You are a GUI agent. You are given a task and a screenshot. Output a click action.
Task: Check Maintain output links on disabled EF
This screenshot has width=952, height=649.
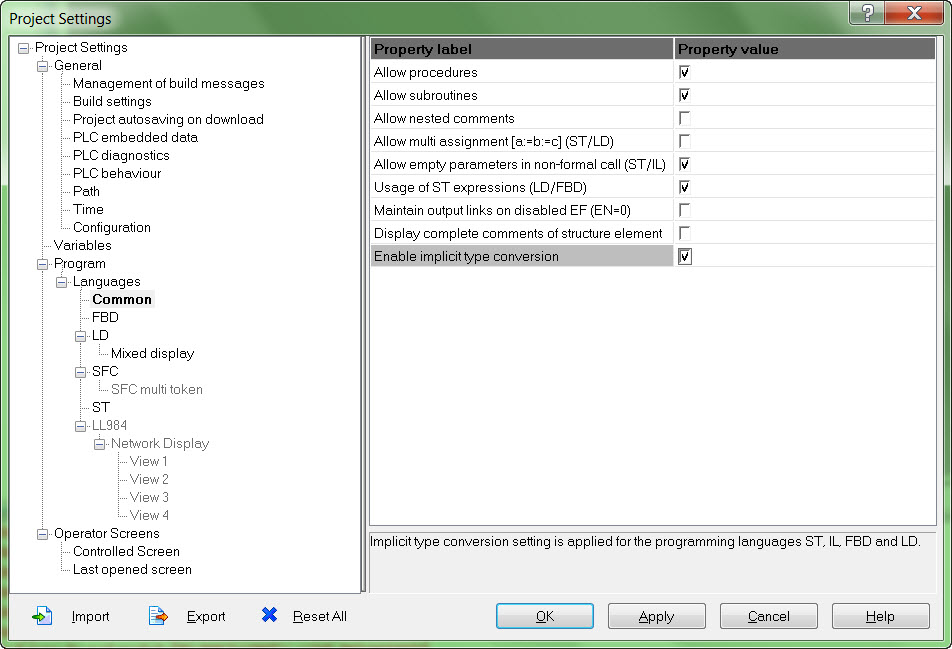coord(684,210)
